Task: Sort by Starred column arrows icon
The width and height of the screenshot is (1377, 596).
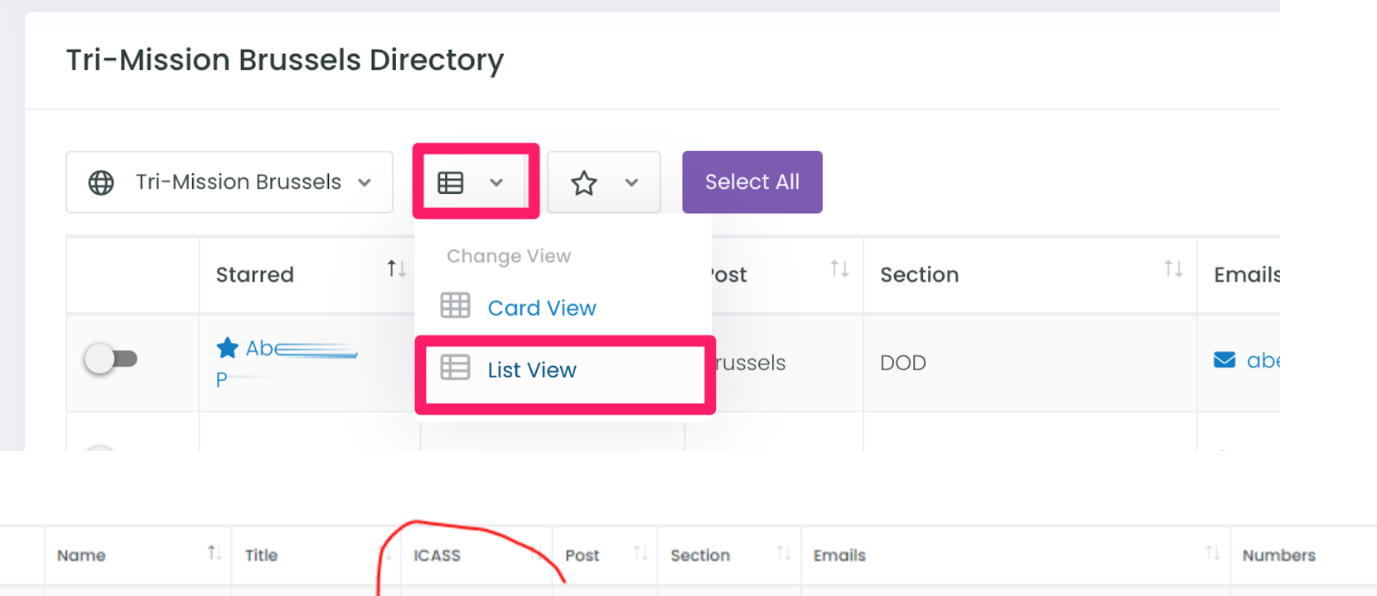Action: click(x=397, y=269)
